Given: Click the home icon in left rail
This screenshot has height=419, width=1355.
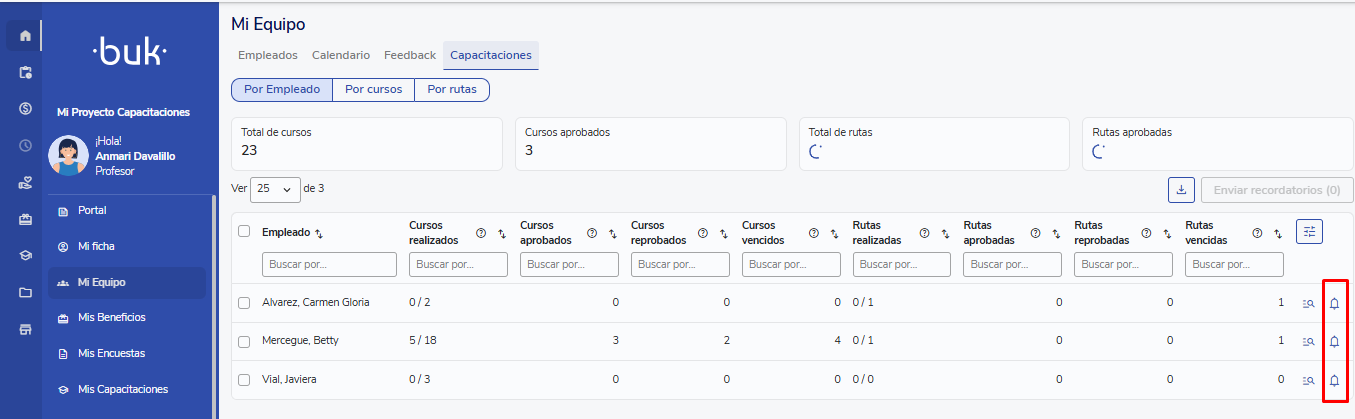Looking at the screenshot, I should pos(25,36).
